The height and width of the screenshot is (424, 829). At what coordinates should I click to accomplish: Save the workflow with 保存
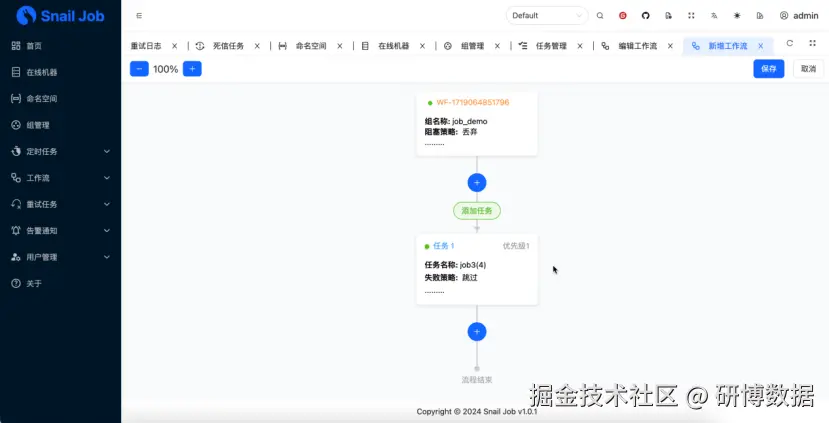pyautogui.click(x=769, y=69)
